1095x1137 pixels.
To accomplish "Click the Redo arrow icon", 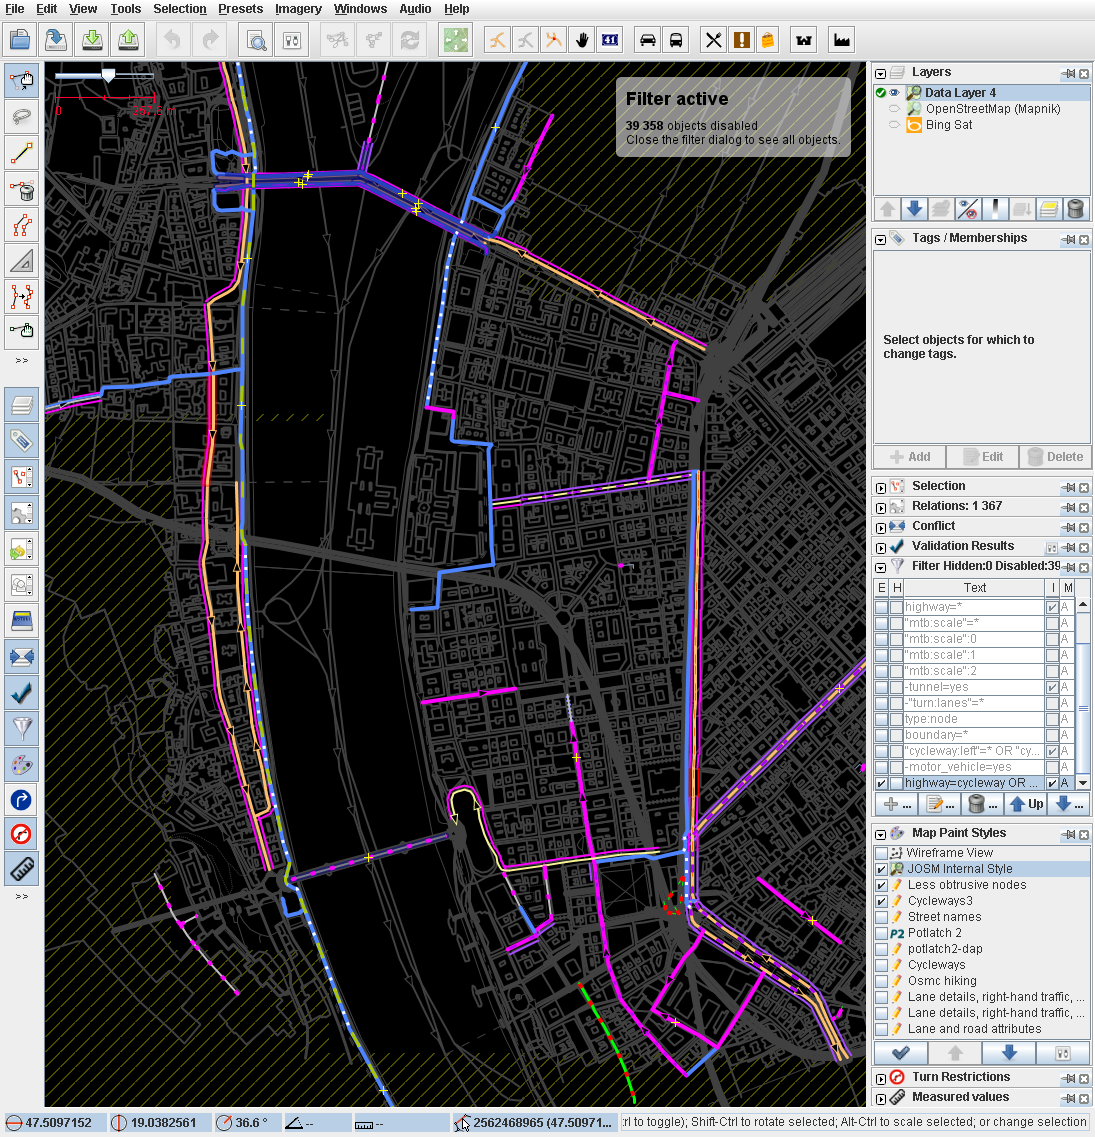I will click(210, 40).
